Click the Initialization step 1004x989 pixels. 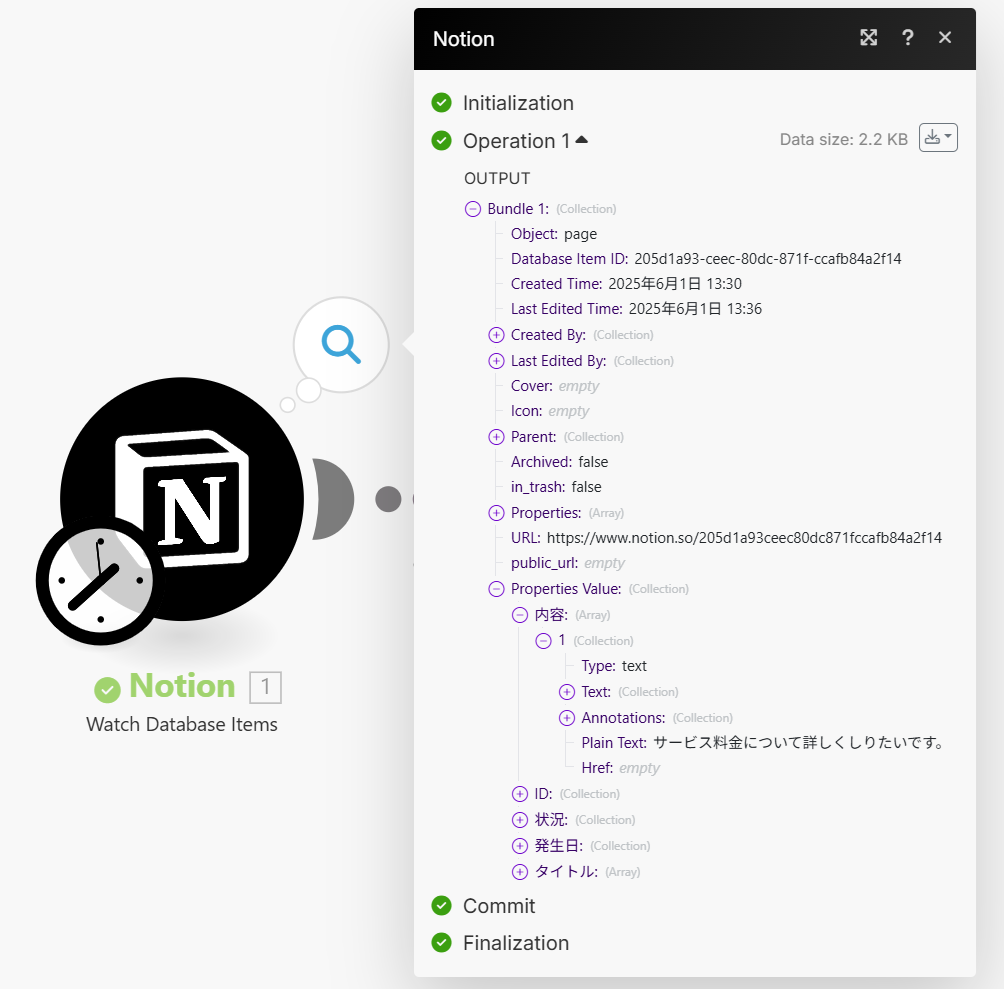click(x=518, y=103)
